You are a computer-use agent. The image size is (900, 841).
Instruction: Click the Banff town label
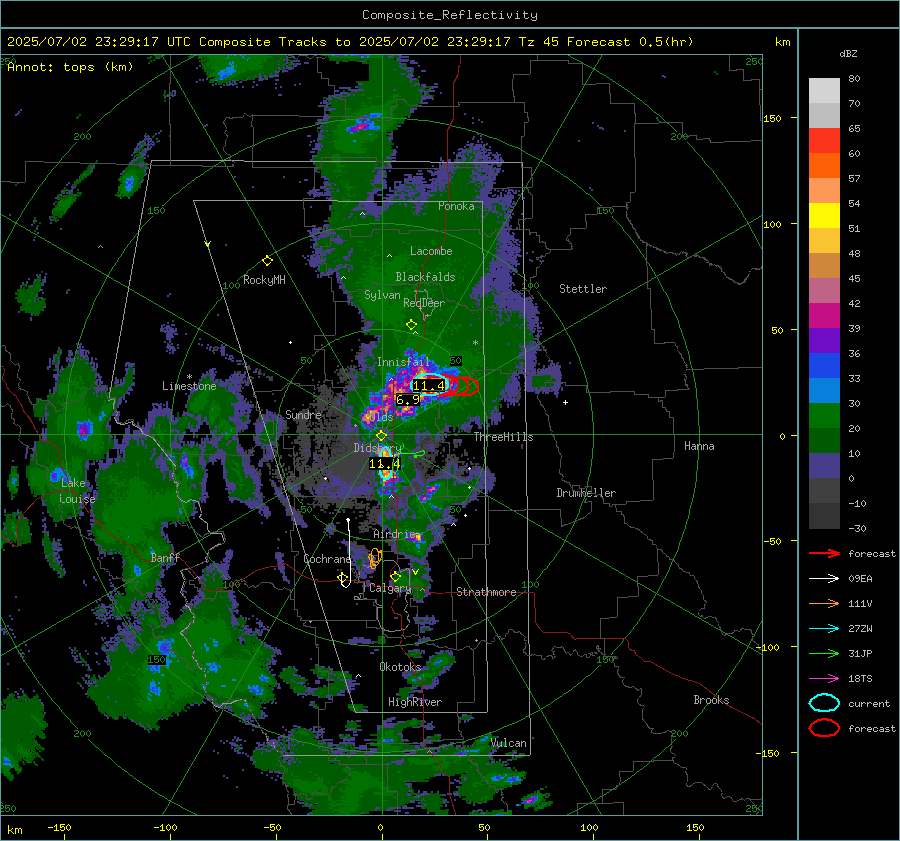pyautogui.click(x=165, y=558)
